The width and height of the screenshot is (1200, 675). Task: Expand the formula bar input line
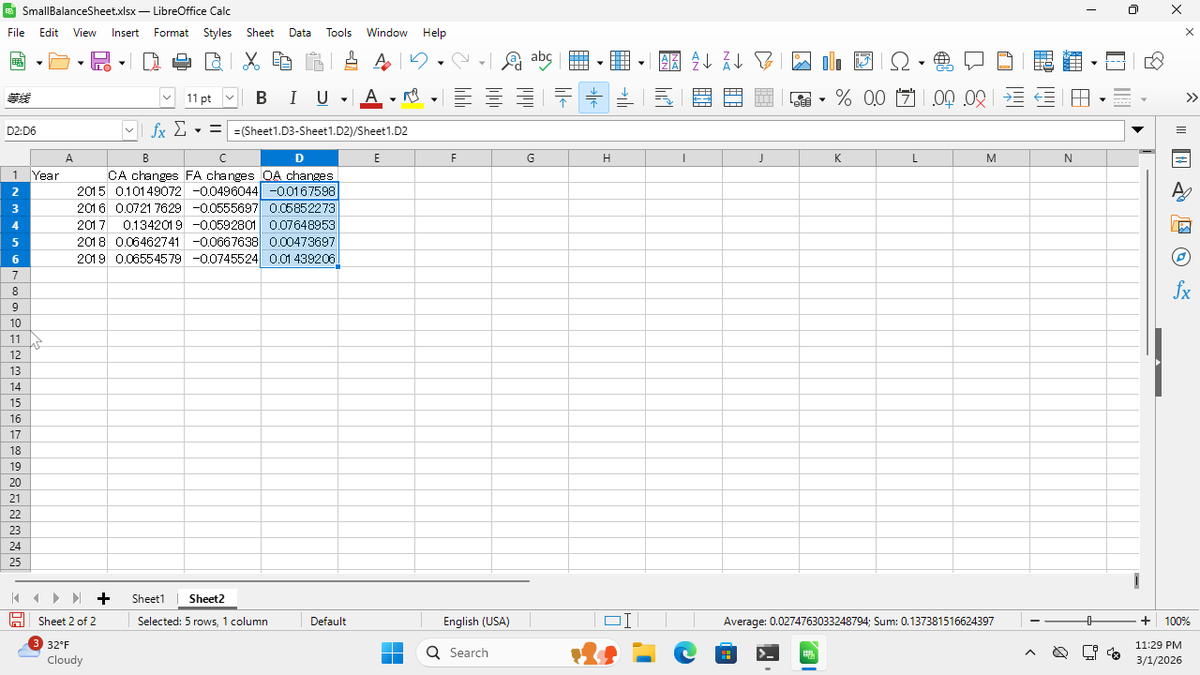point(1137,131)
